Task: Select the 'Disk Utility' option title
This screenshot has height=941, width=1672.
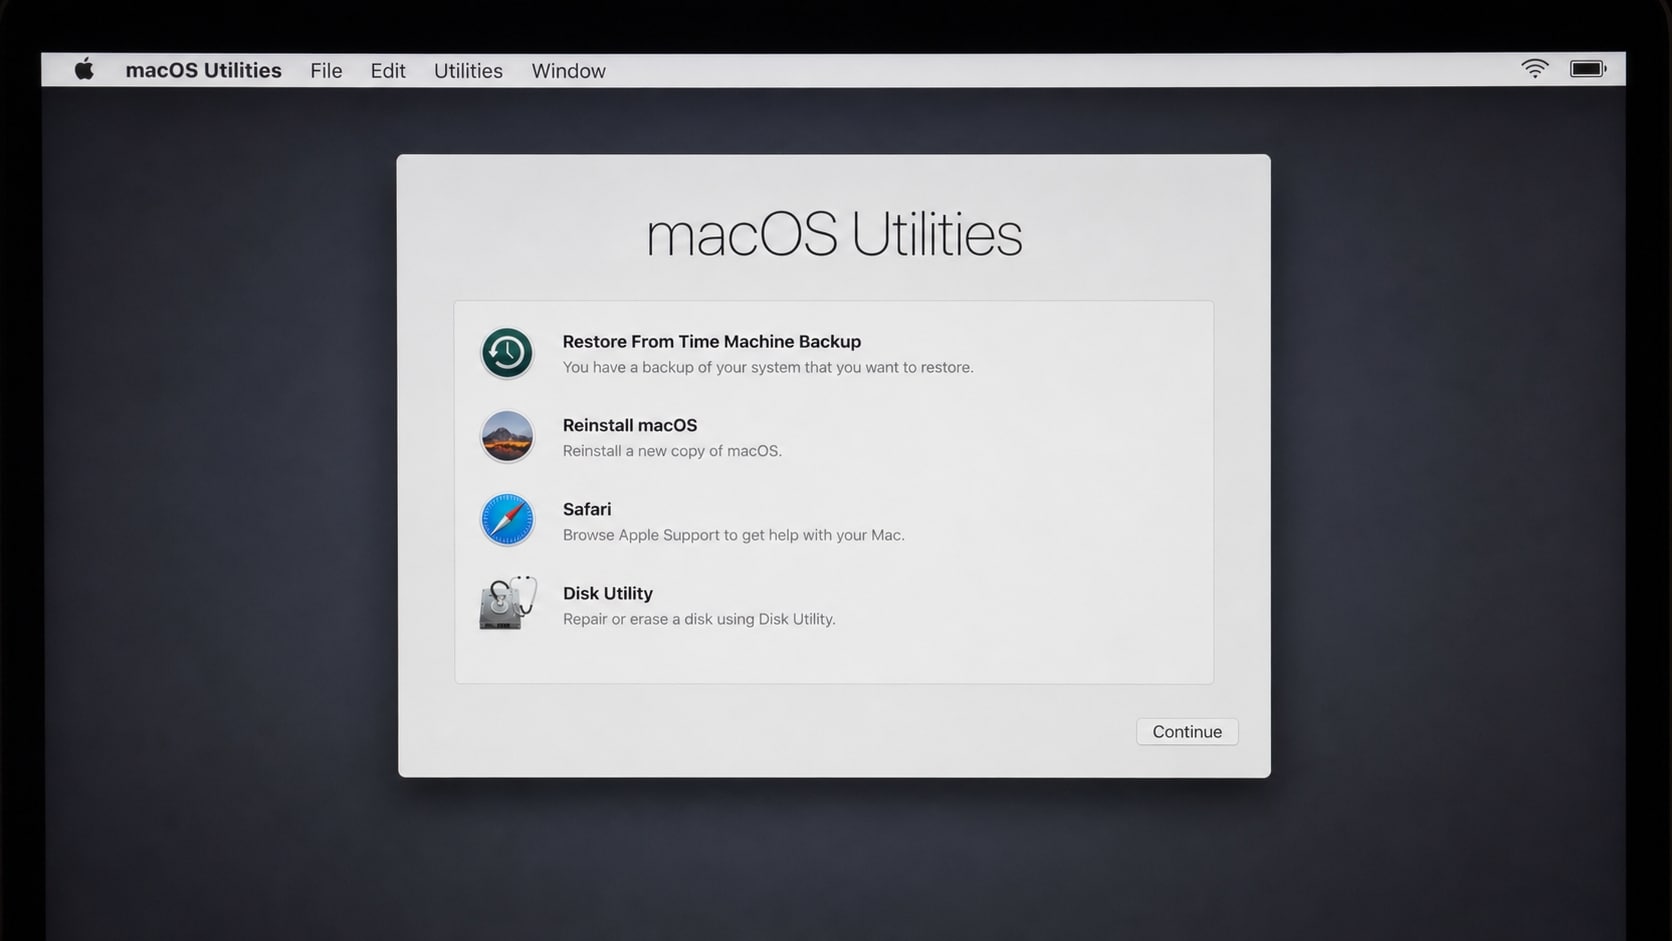Action: click(608, 594)
